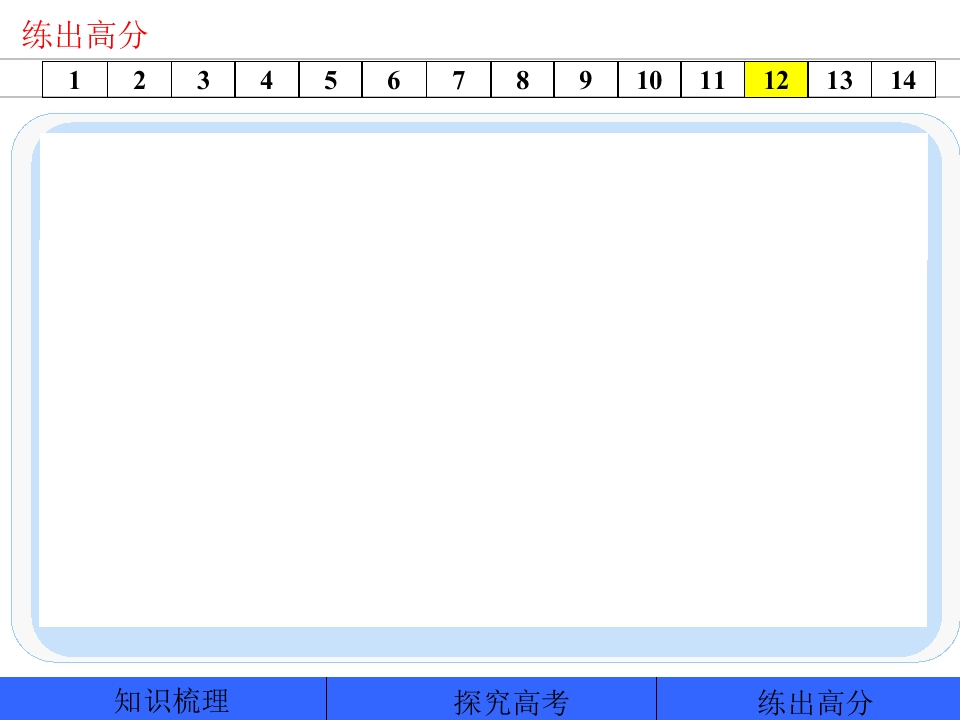Open question 10

650,80
